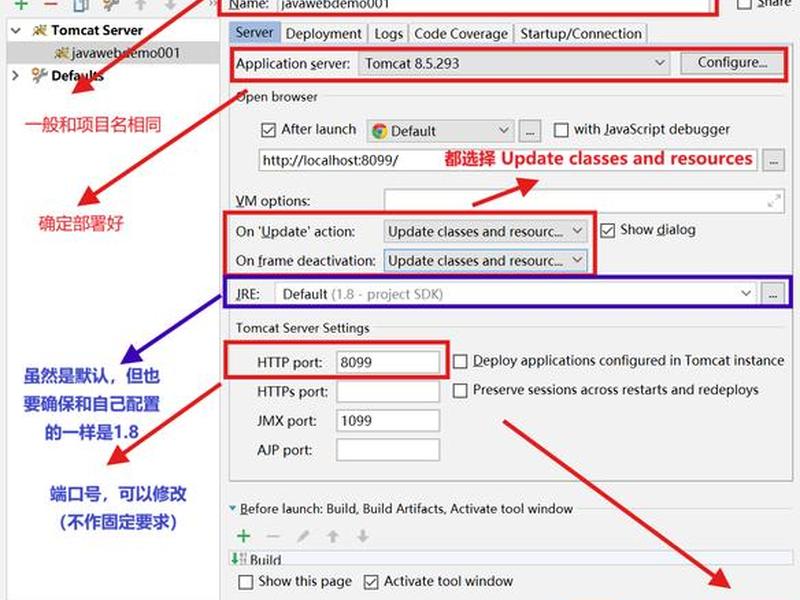The width and height of the screenshot is (800, 600).
Task: Click AJP port input field
Action: tap(388, 450)
